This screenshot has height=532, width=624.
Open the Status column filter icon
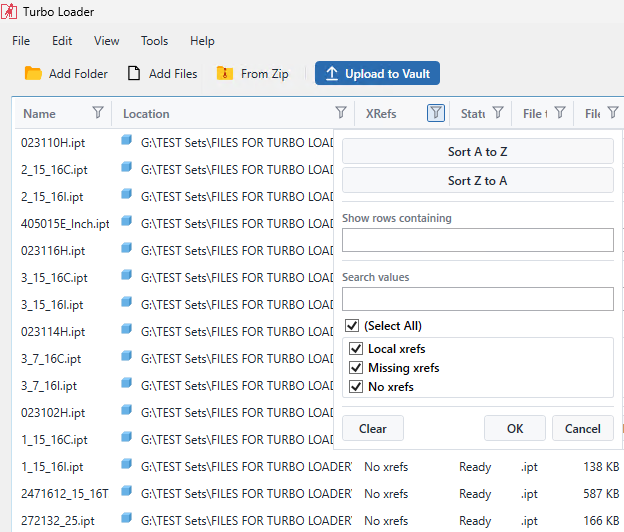[x=498, y=113]
